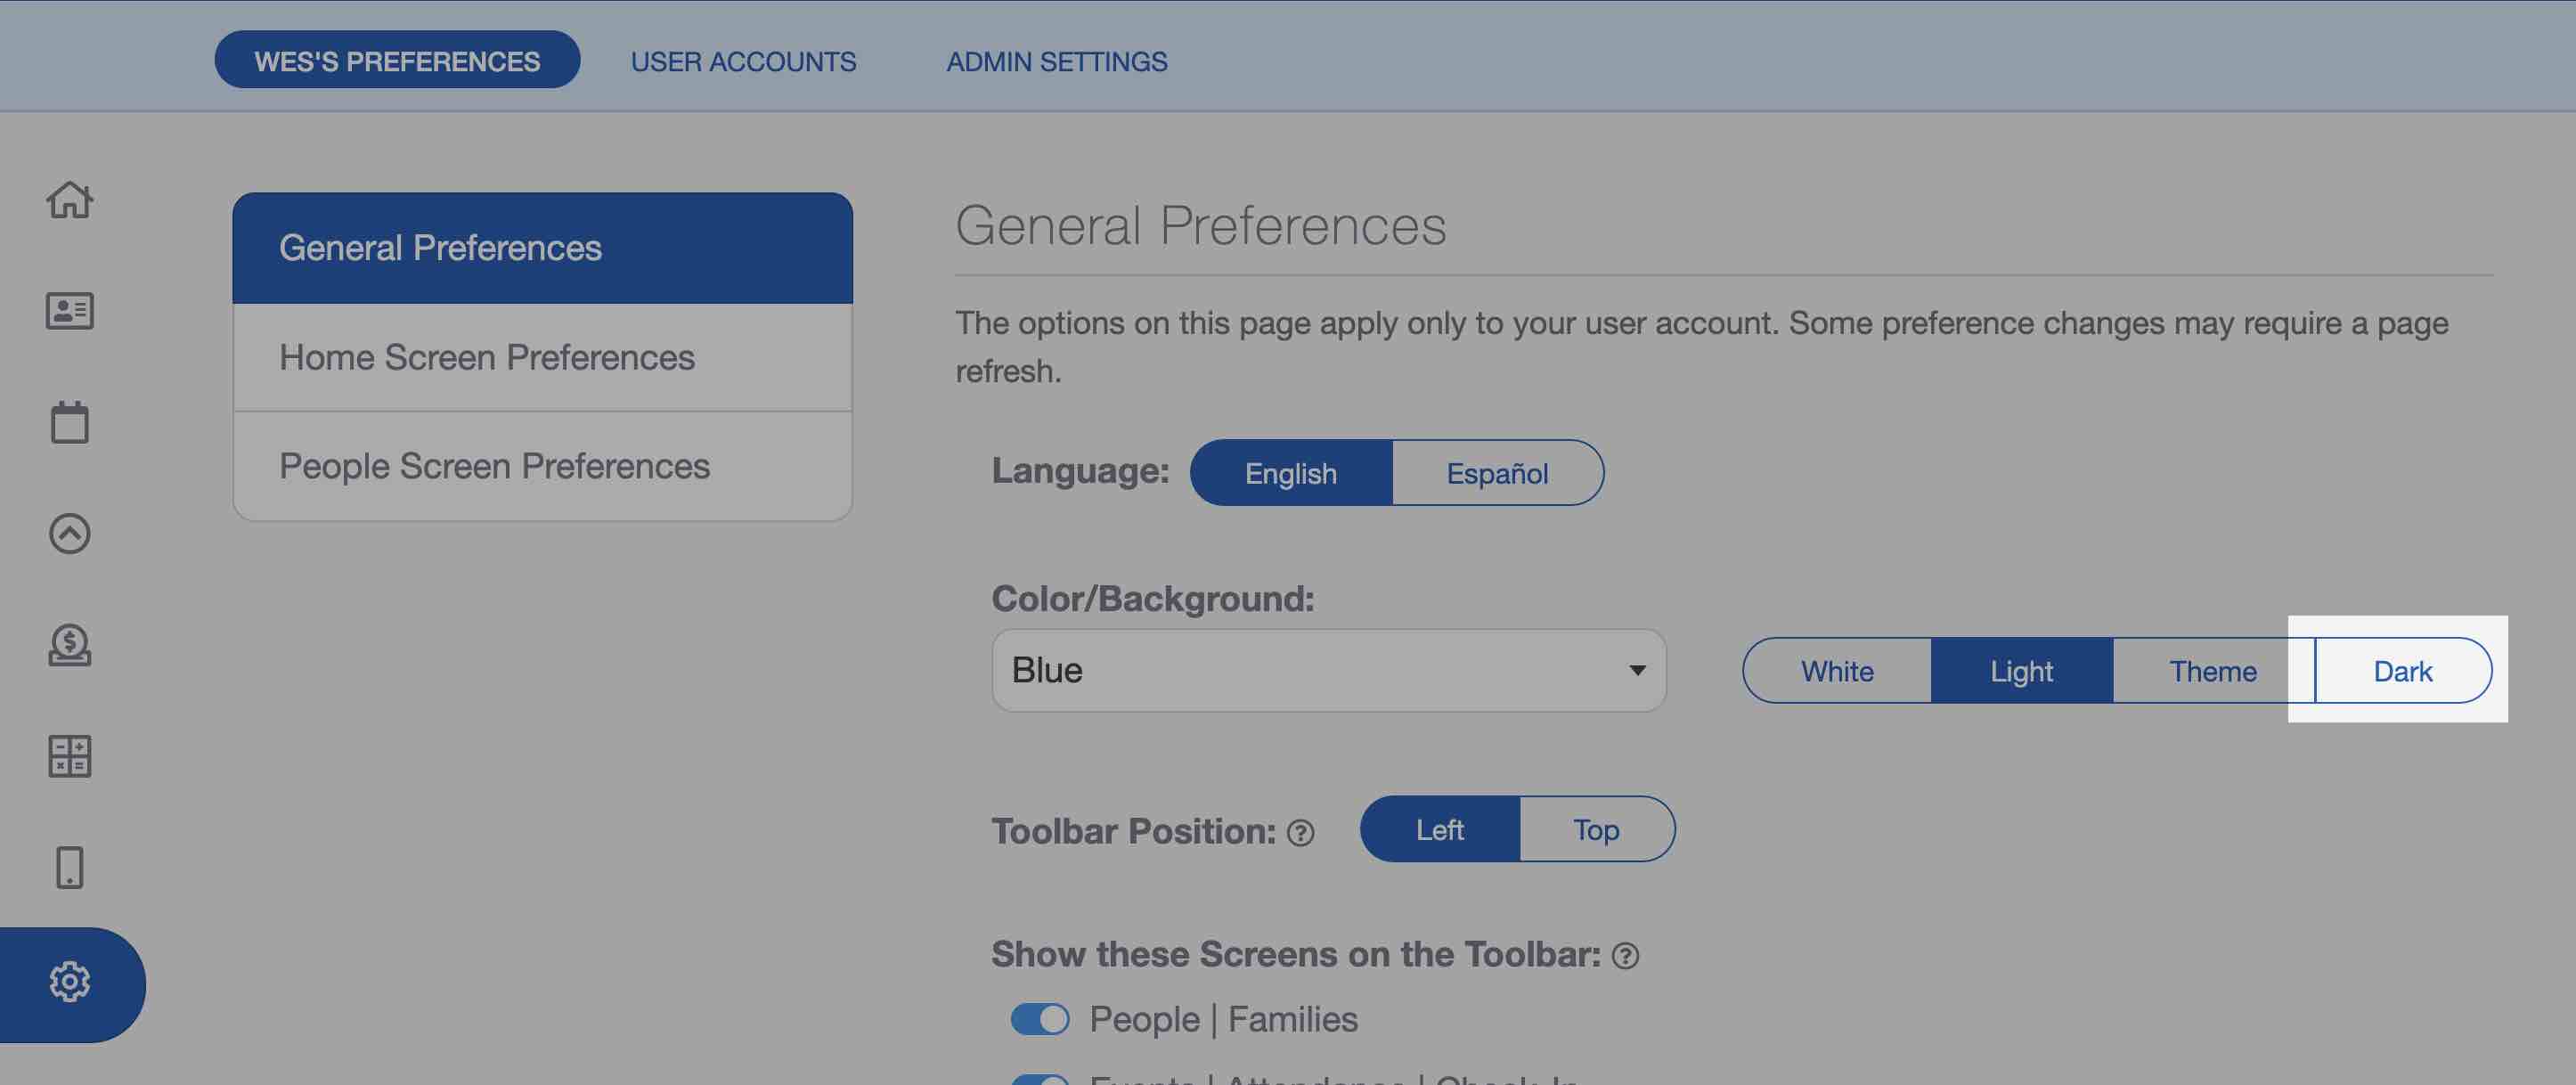2576x1085 pixels.
Task: Select the Dark background option
Action: point(2403,671)
